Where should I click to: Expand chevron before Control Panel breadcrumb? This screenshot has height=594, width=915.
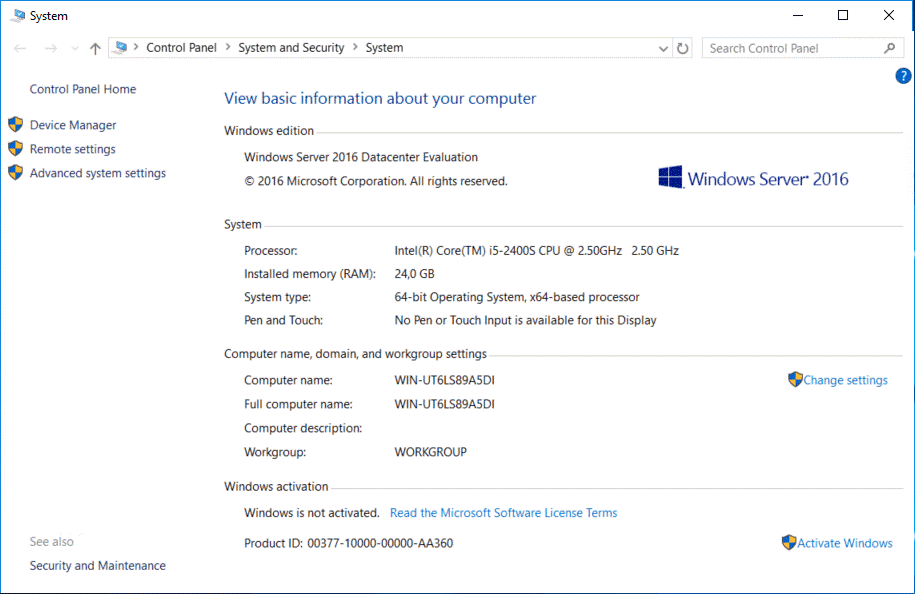[136, 47]
